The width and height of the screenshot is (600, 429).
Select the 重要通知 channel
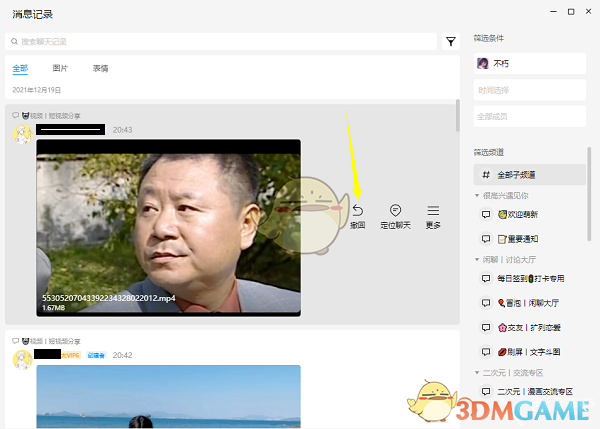point(517,239)
